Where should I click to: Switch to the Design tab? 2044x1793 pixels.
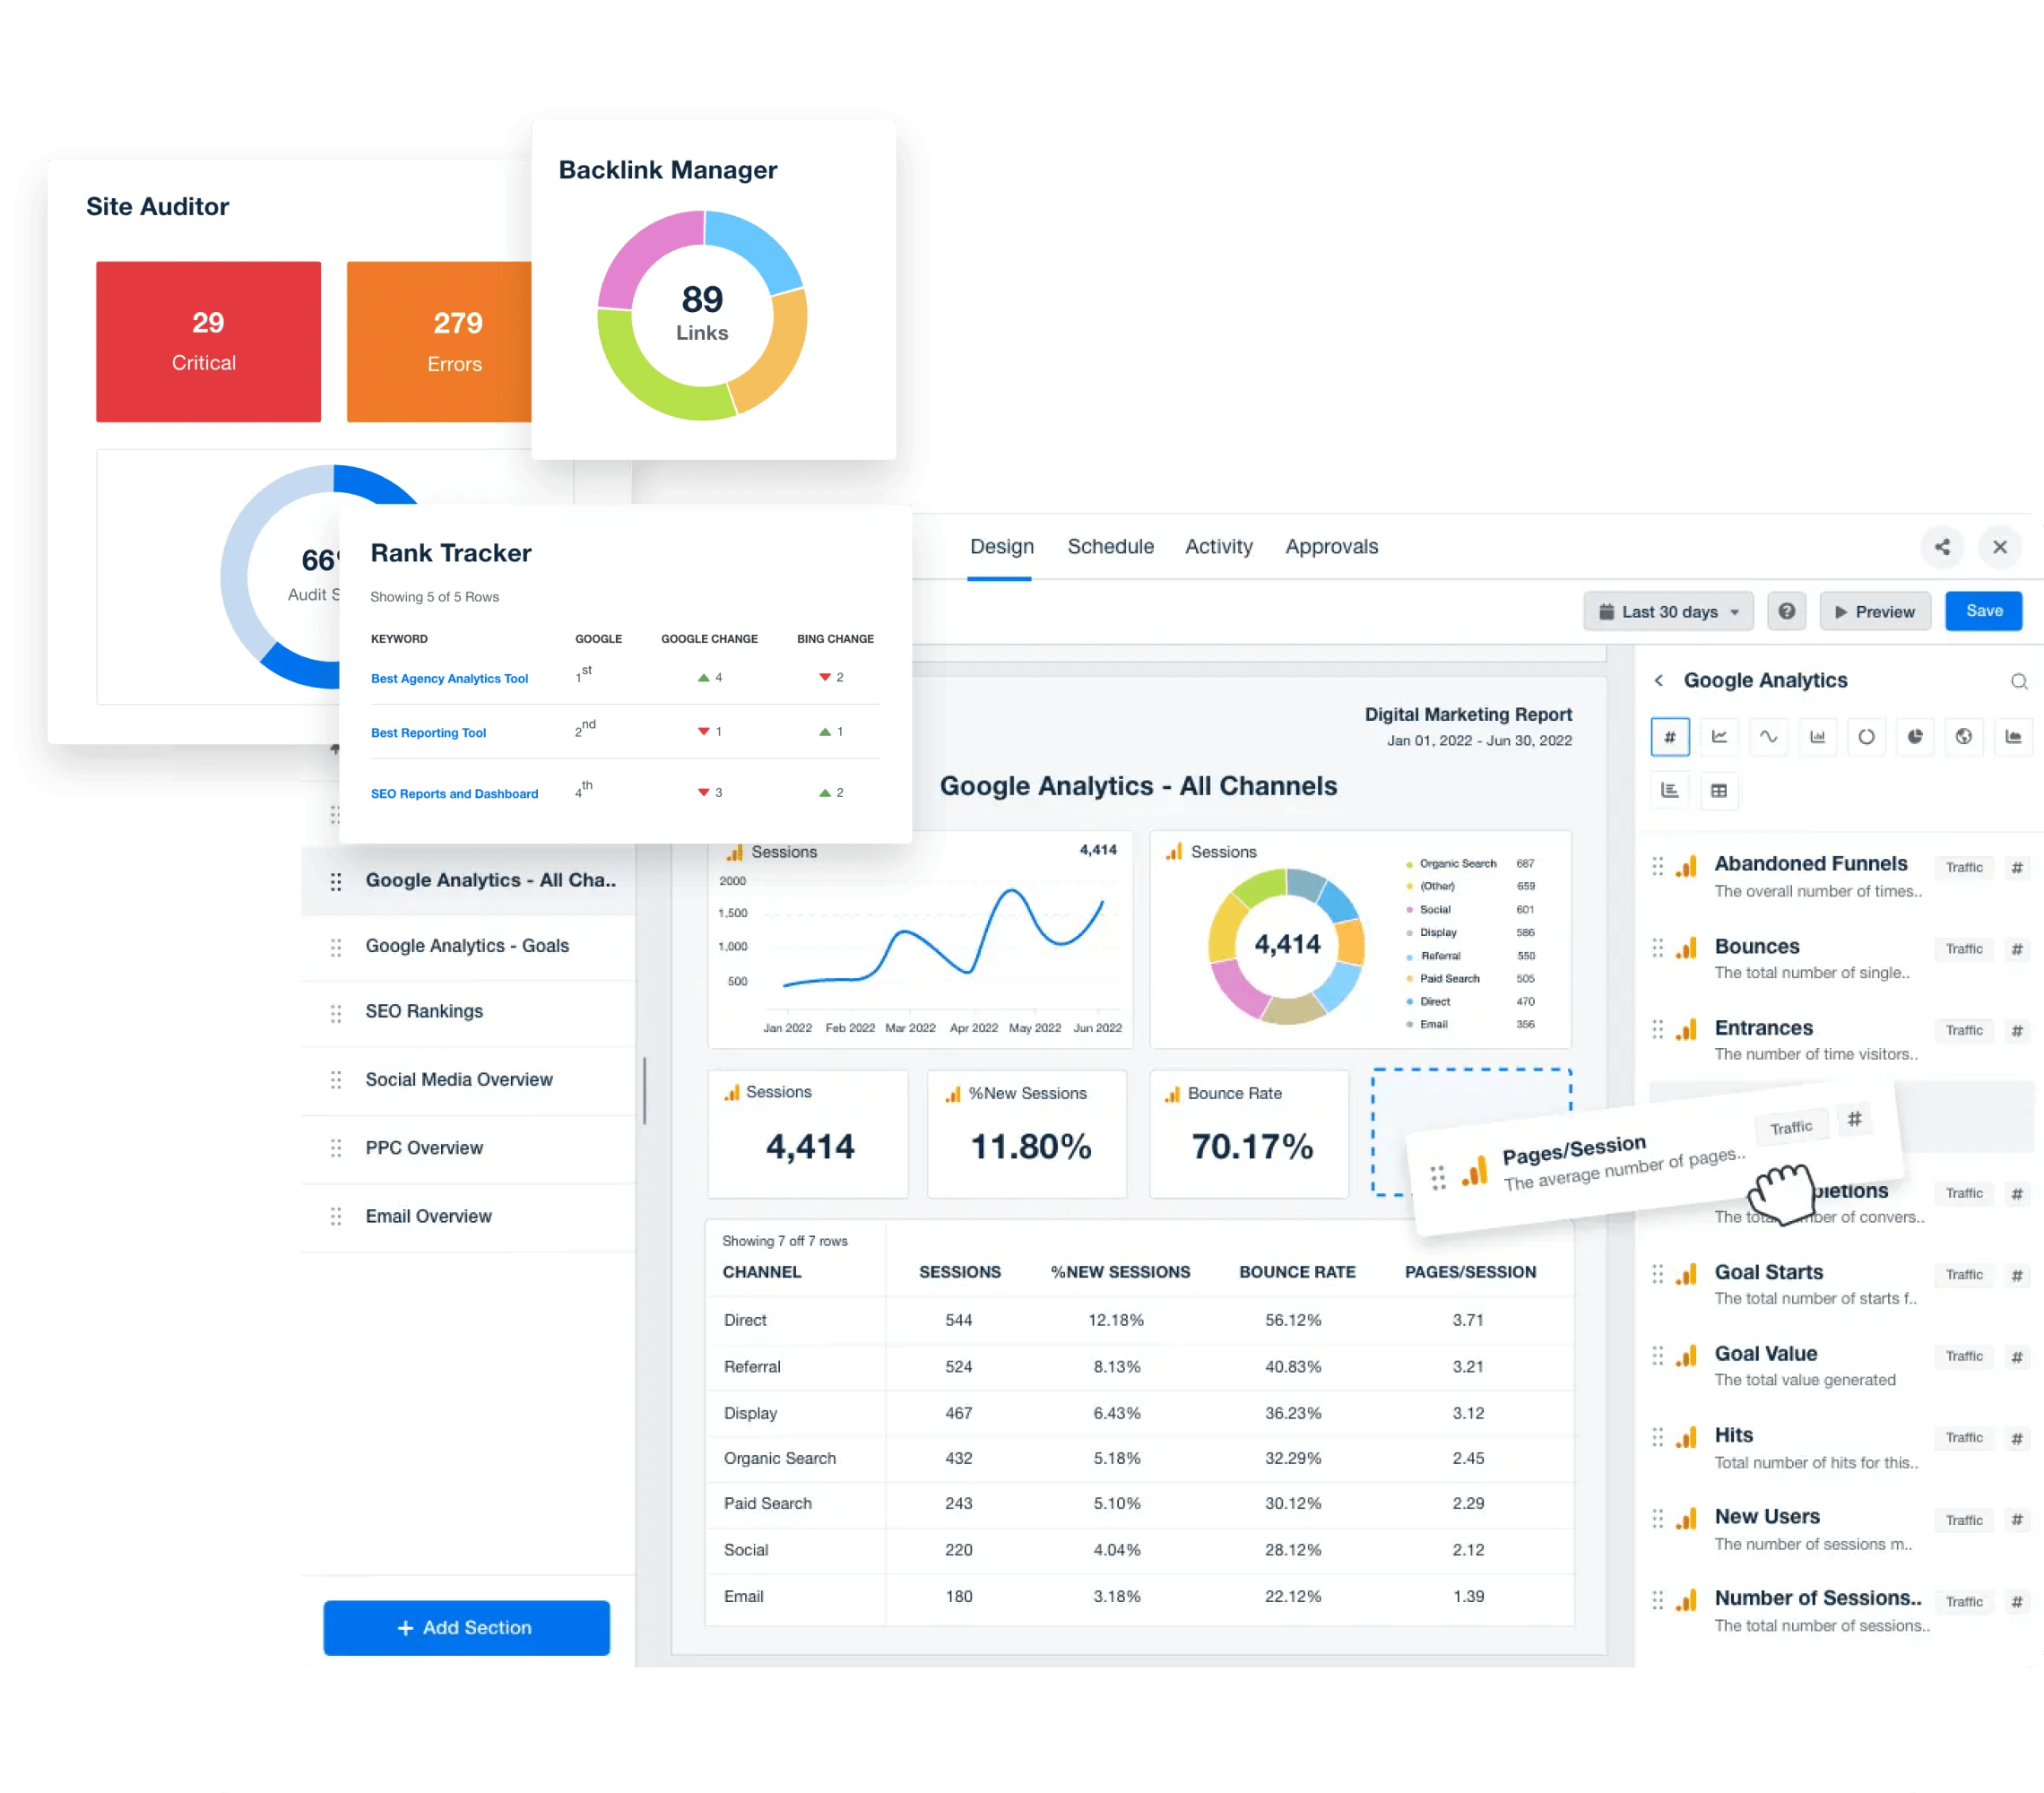click(1001, 547)
